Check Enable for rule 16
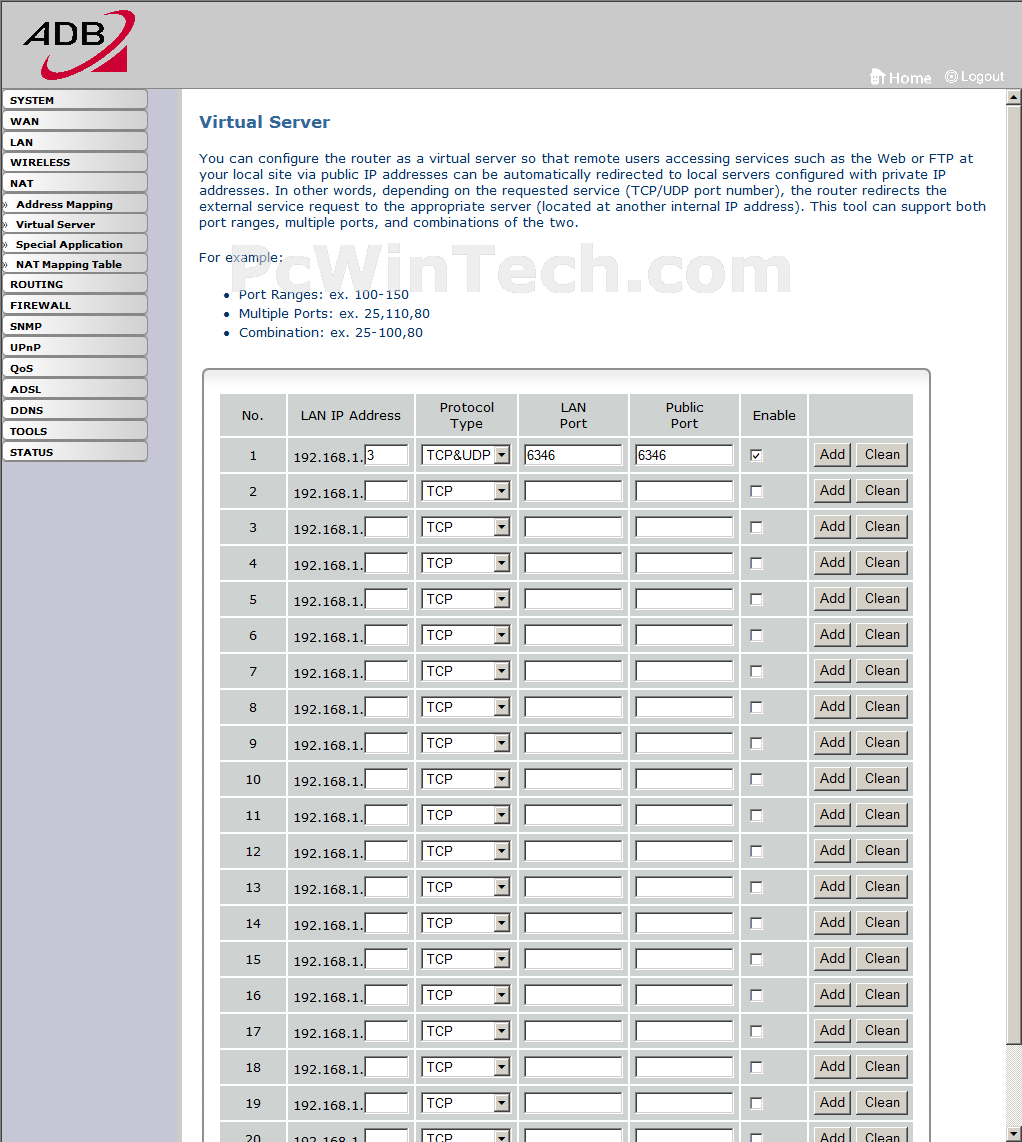 756,995
